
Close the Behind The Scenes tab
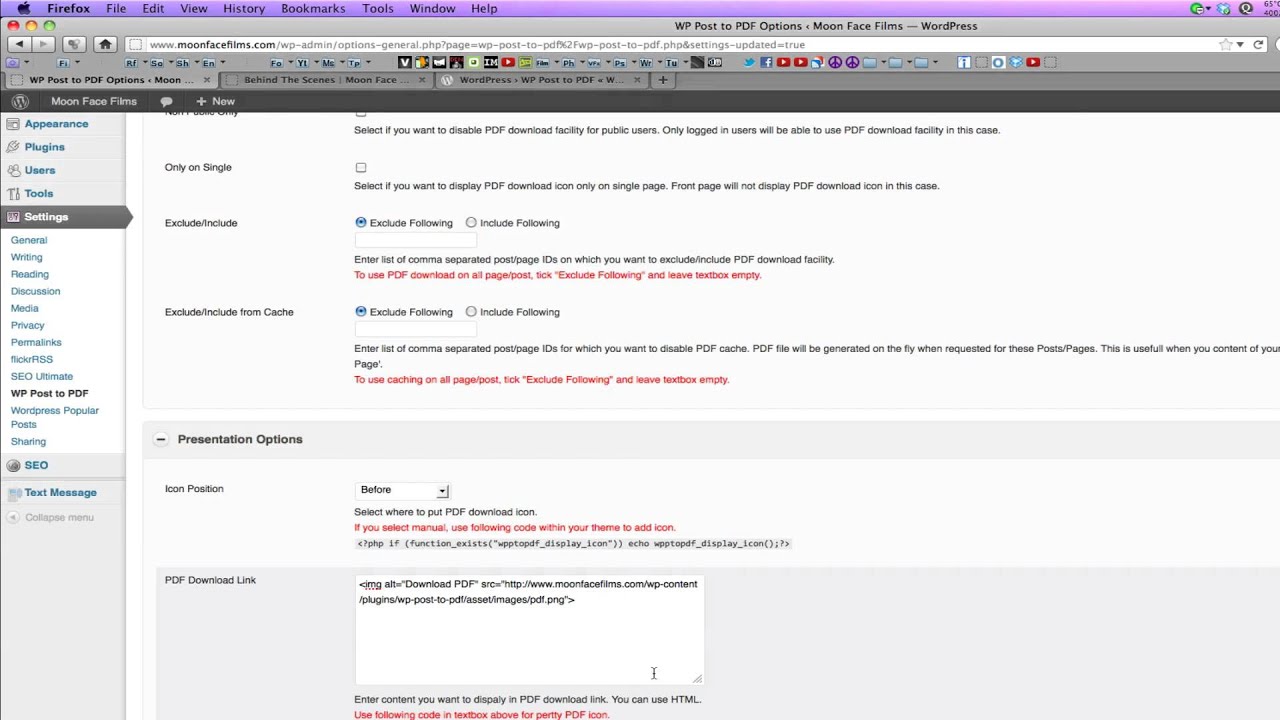422,80
